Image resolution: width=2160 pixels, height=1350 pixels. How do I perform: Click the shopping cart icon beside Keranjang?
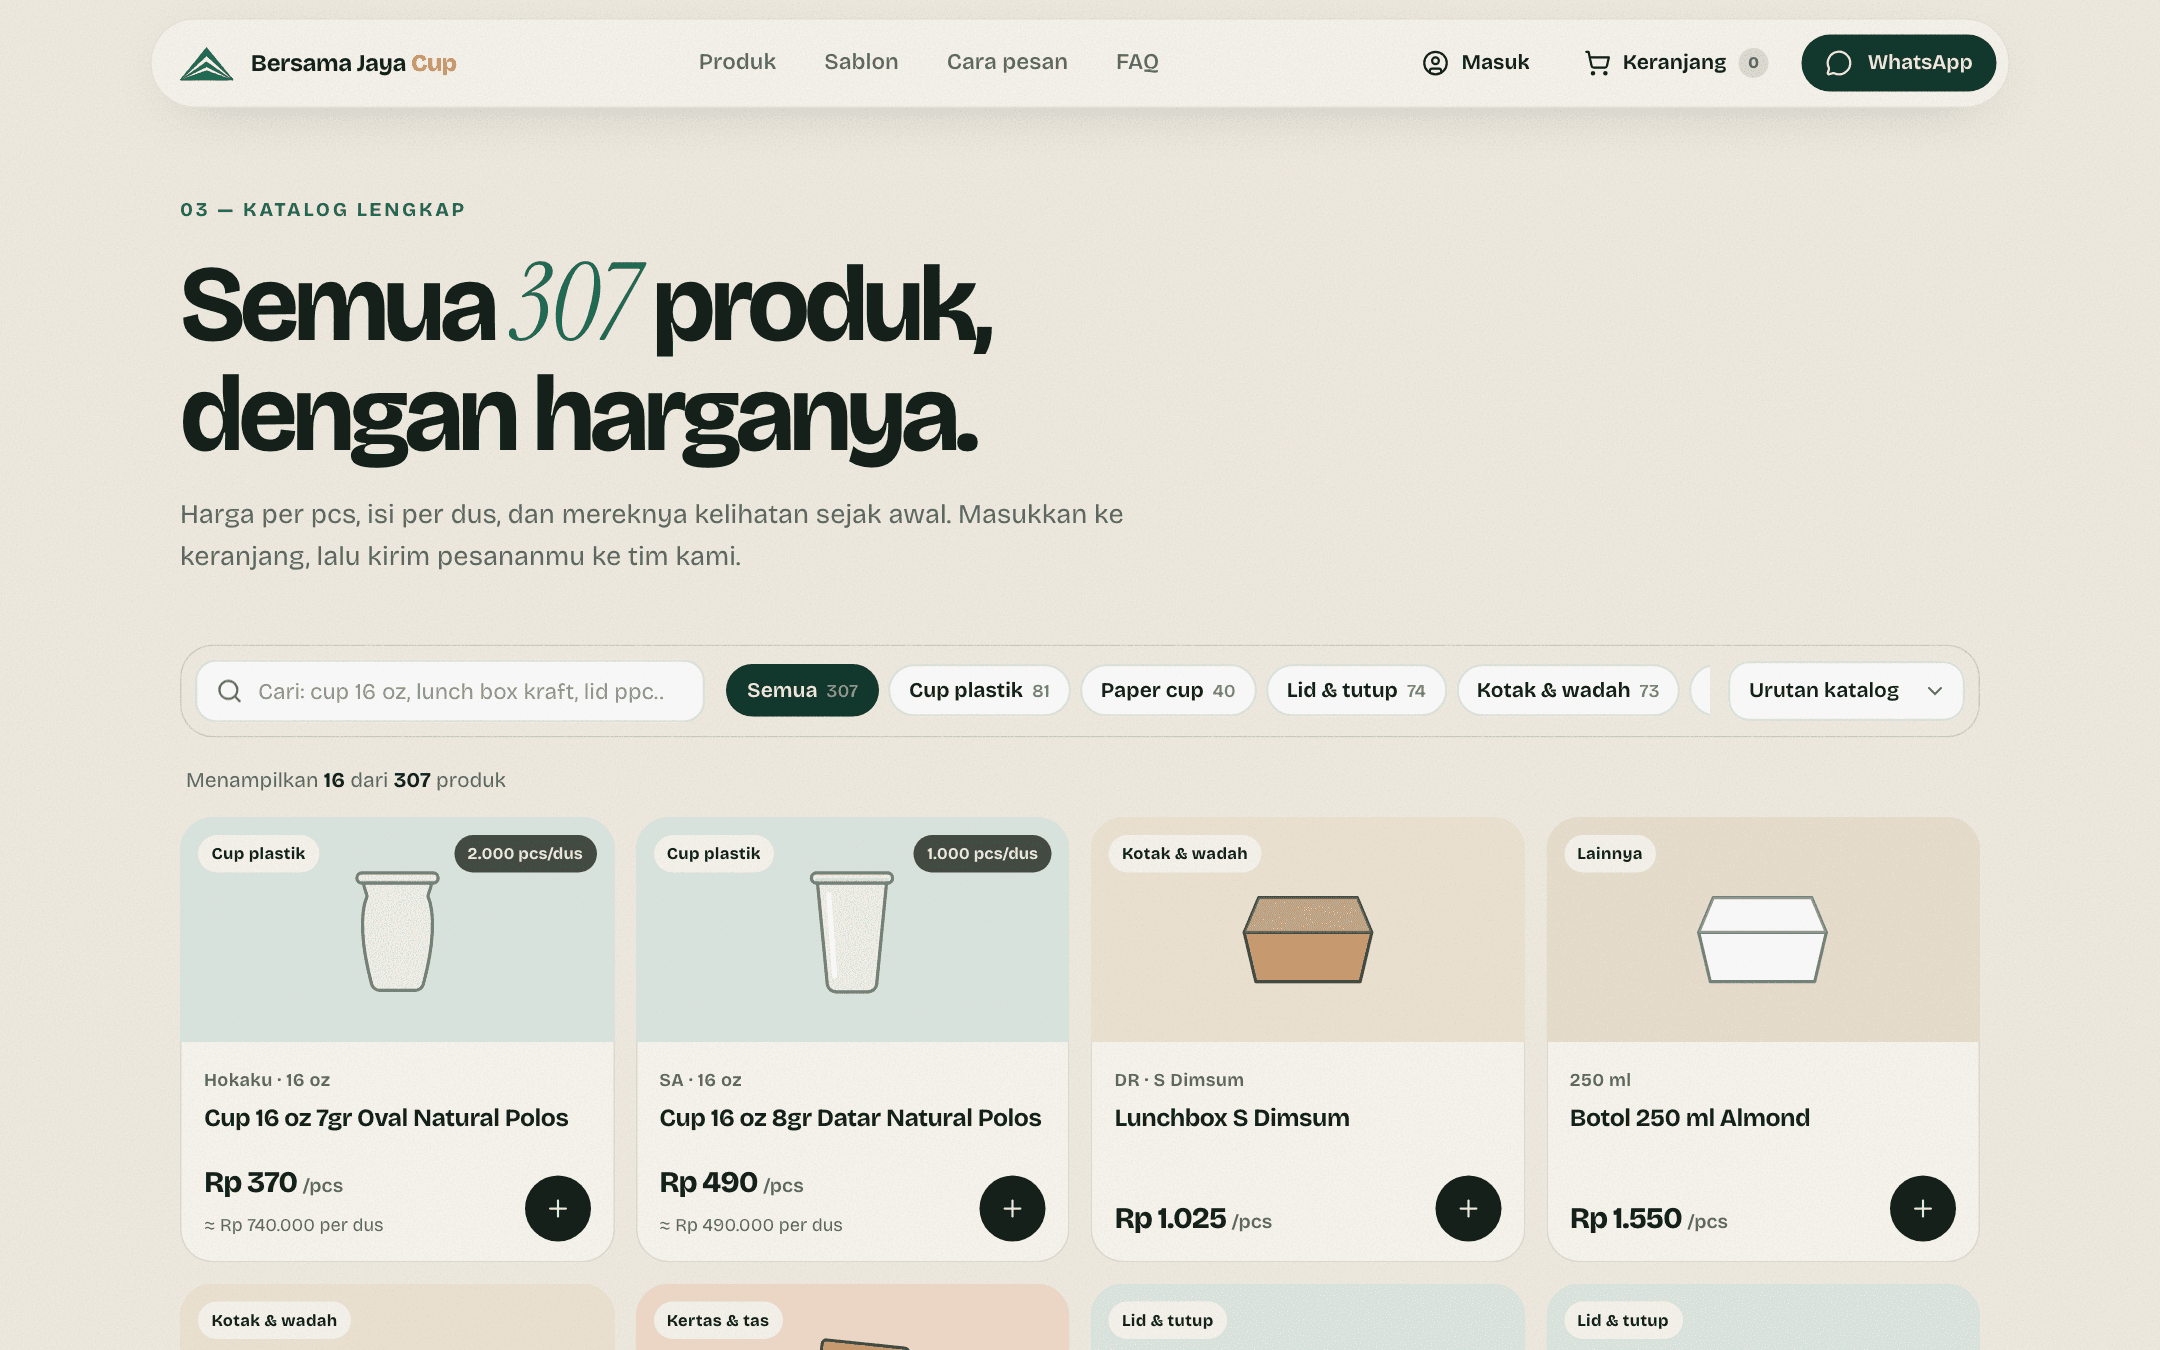click(x=1597, y=63)
